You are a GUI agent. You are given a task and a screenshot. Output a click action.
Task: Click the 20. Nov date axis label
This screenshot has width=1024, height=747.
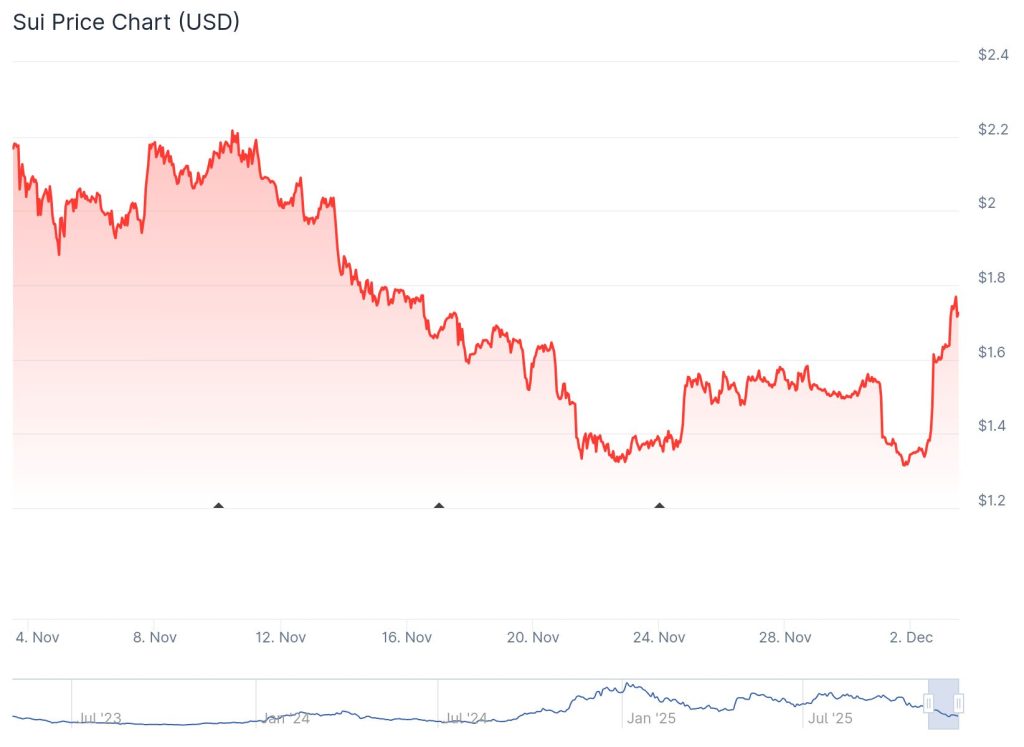531,637
